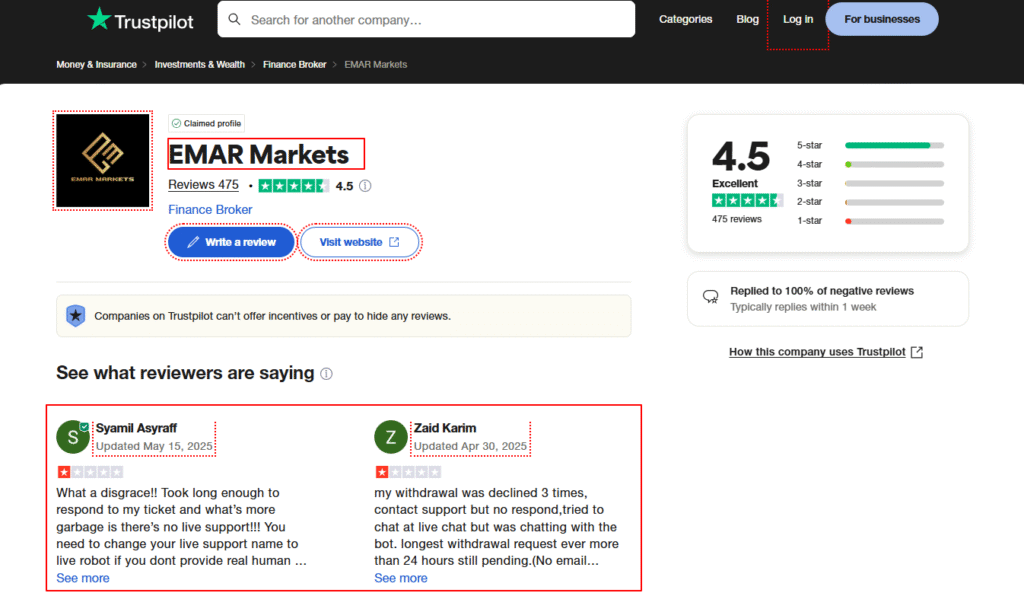Expand Syamil Asyraff's review with See more
Screen dimensions: 1024x593
pyautogui.click(x=83, y=578)
